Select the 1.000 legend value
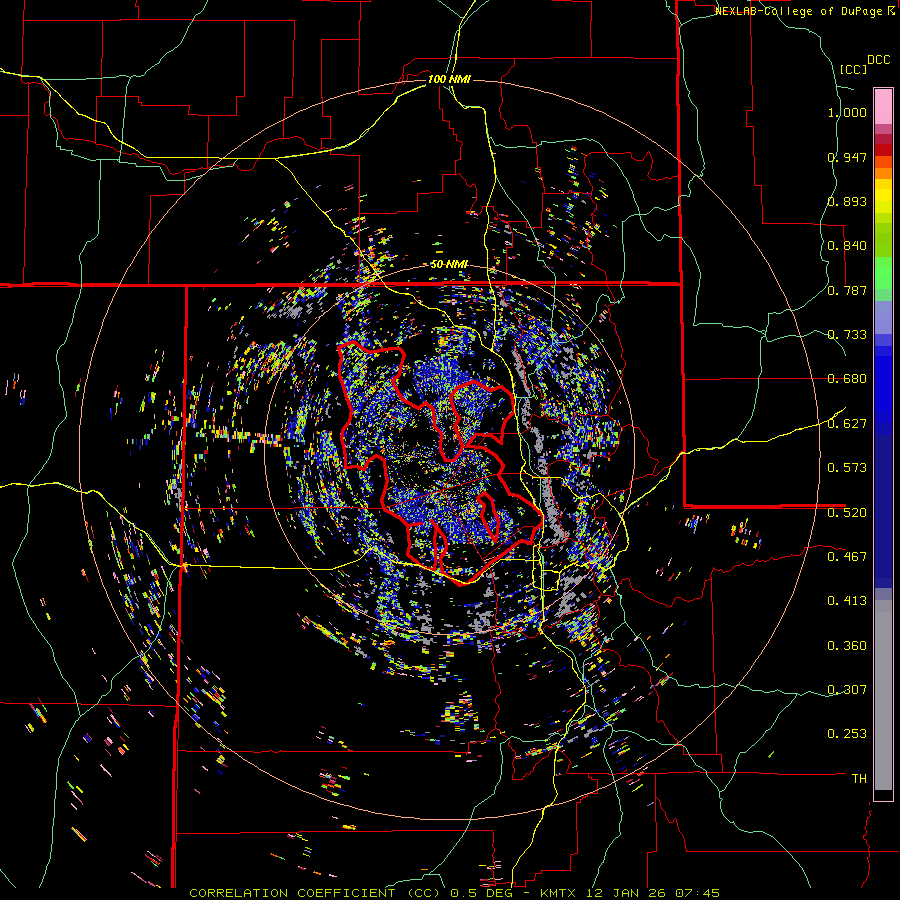This screenshot has width=900, height=900. (x=847, y=112)
